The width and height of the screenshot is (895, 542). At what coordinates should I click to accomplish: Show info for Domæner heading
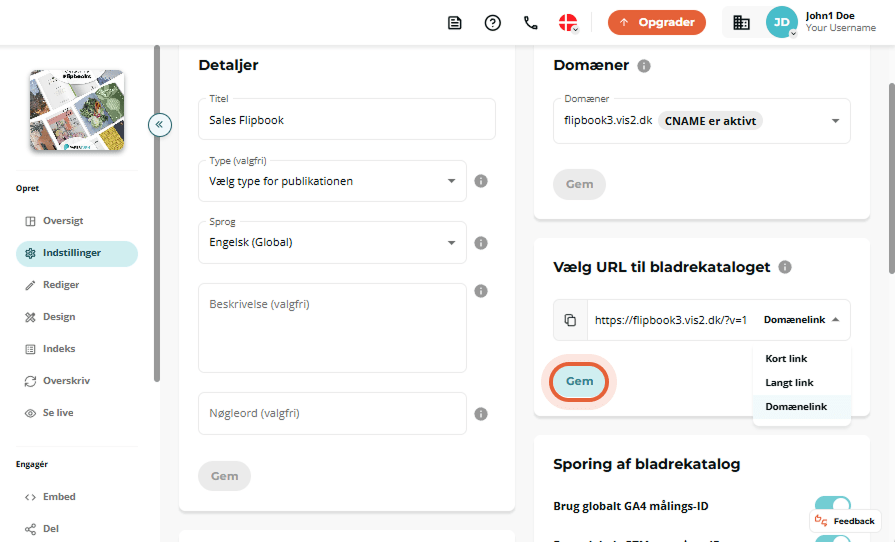[x=644, y=66]
